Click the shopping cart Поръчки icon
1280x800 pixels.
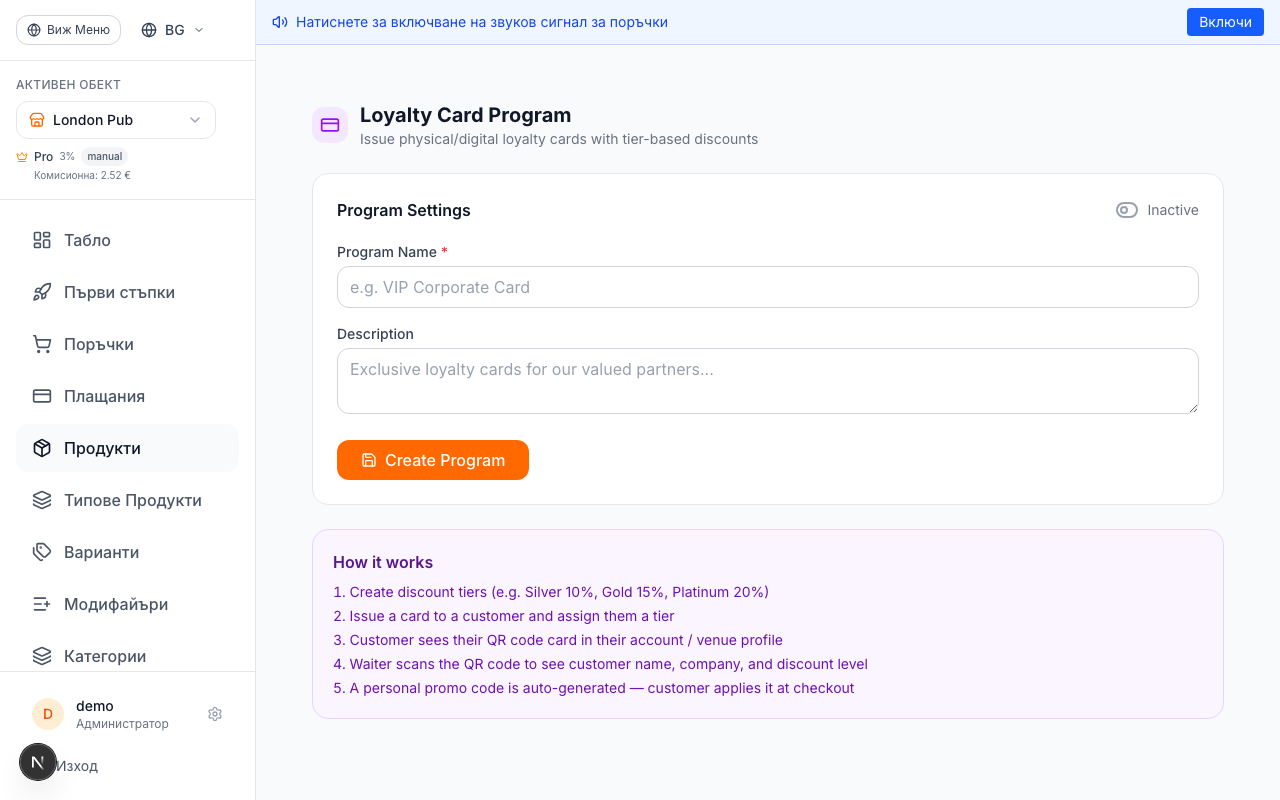[42, 344]
